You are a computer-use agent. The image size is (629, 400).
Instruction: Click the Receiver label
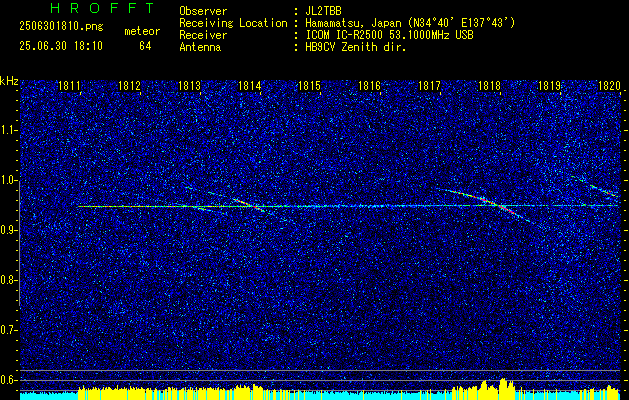pos(203,35)
